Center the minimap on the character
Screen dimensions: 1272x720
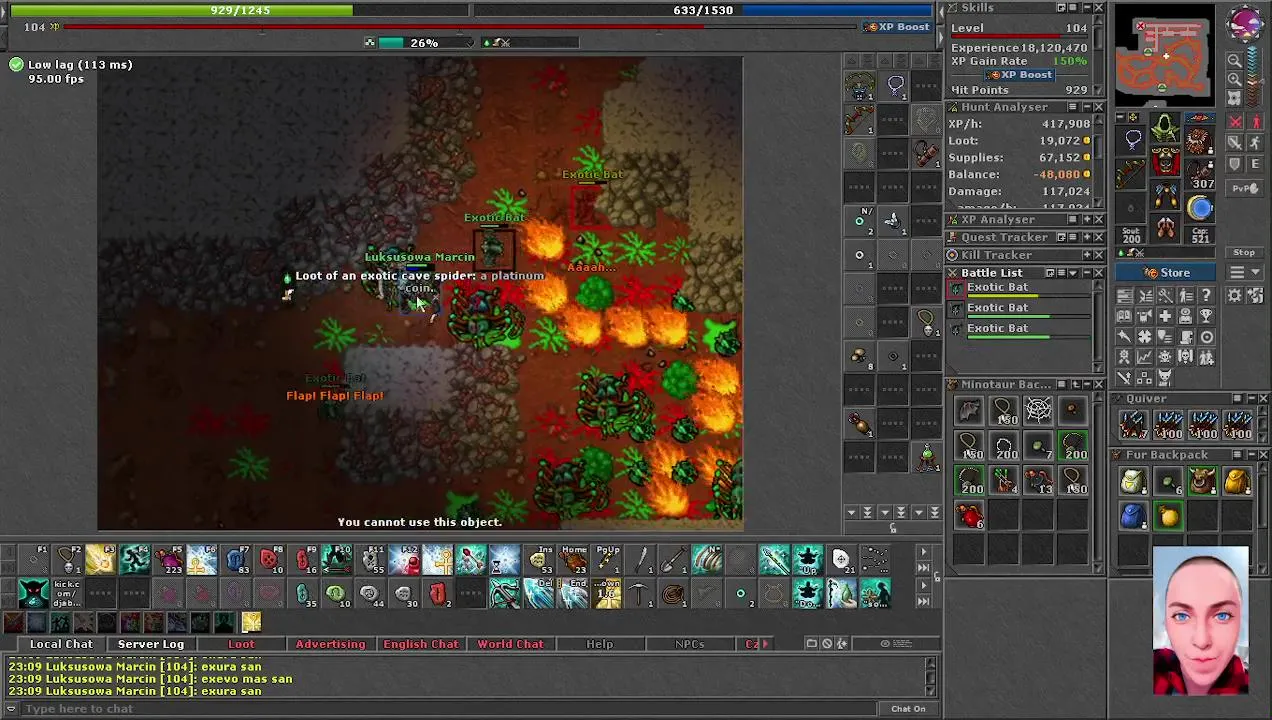1234,99
